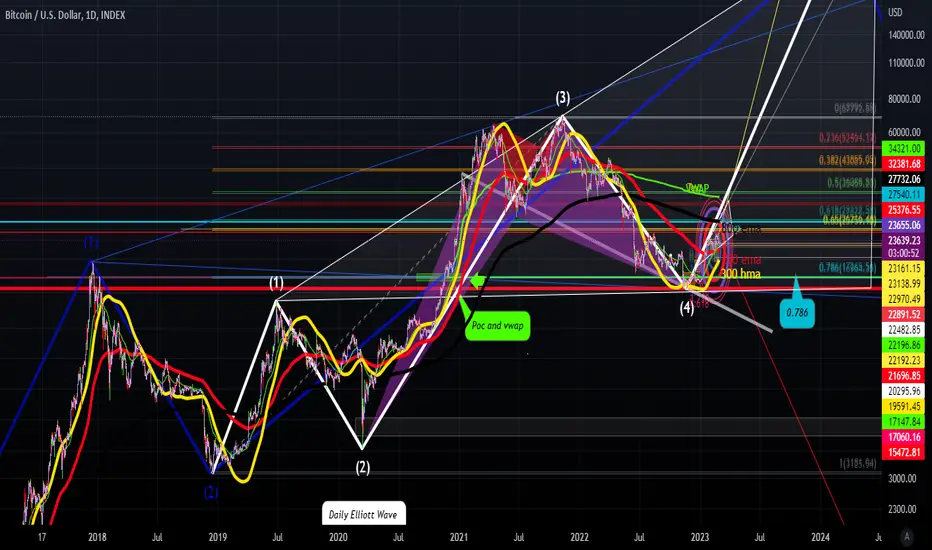Click the auto-scale "A" button
The image size is (932, 550).
pyautogui.click(x=906, y=536)
